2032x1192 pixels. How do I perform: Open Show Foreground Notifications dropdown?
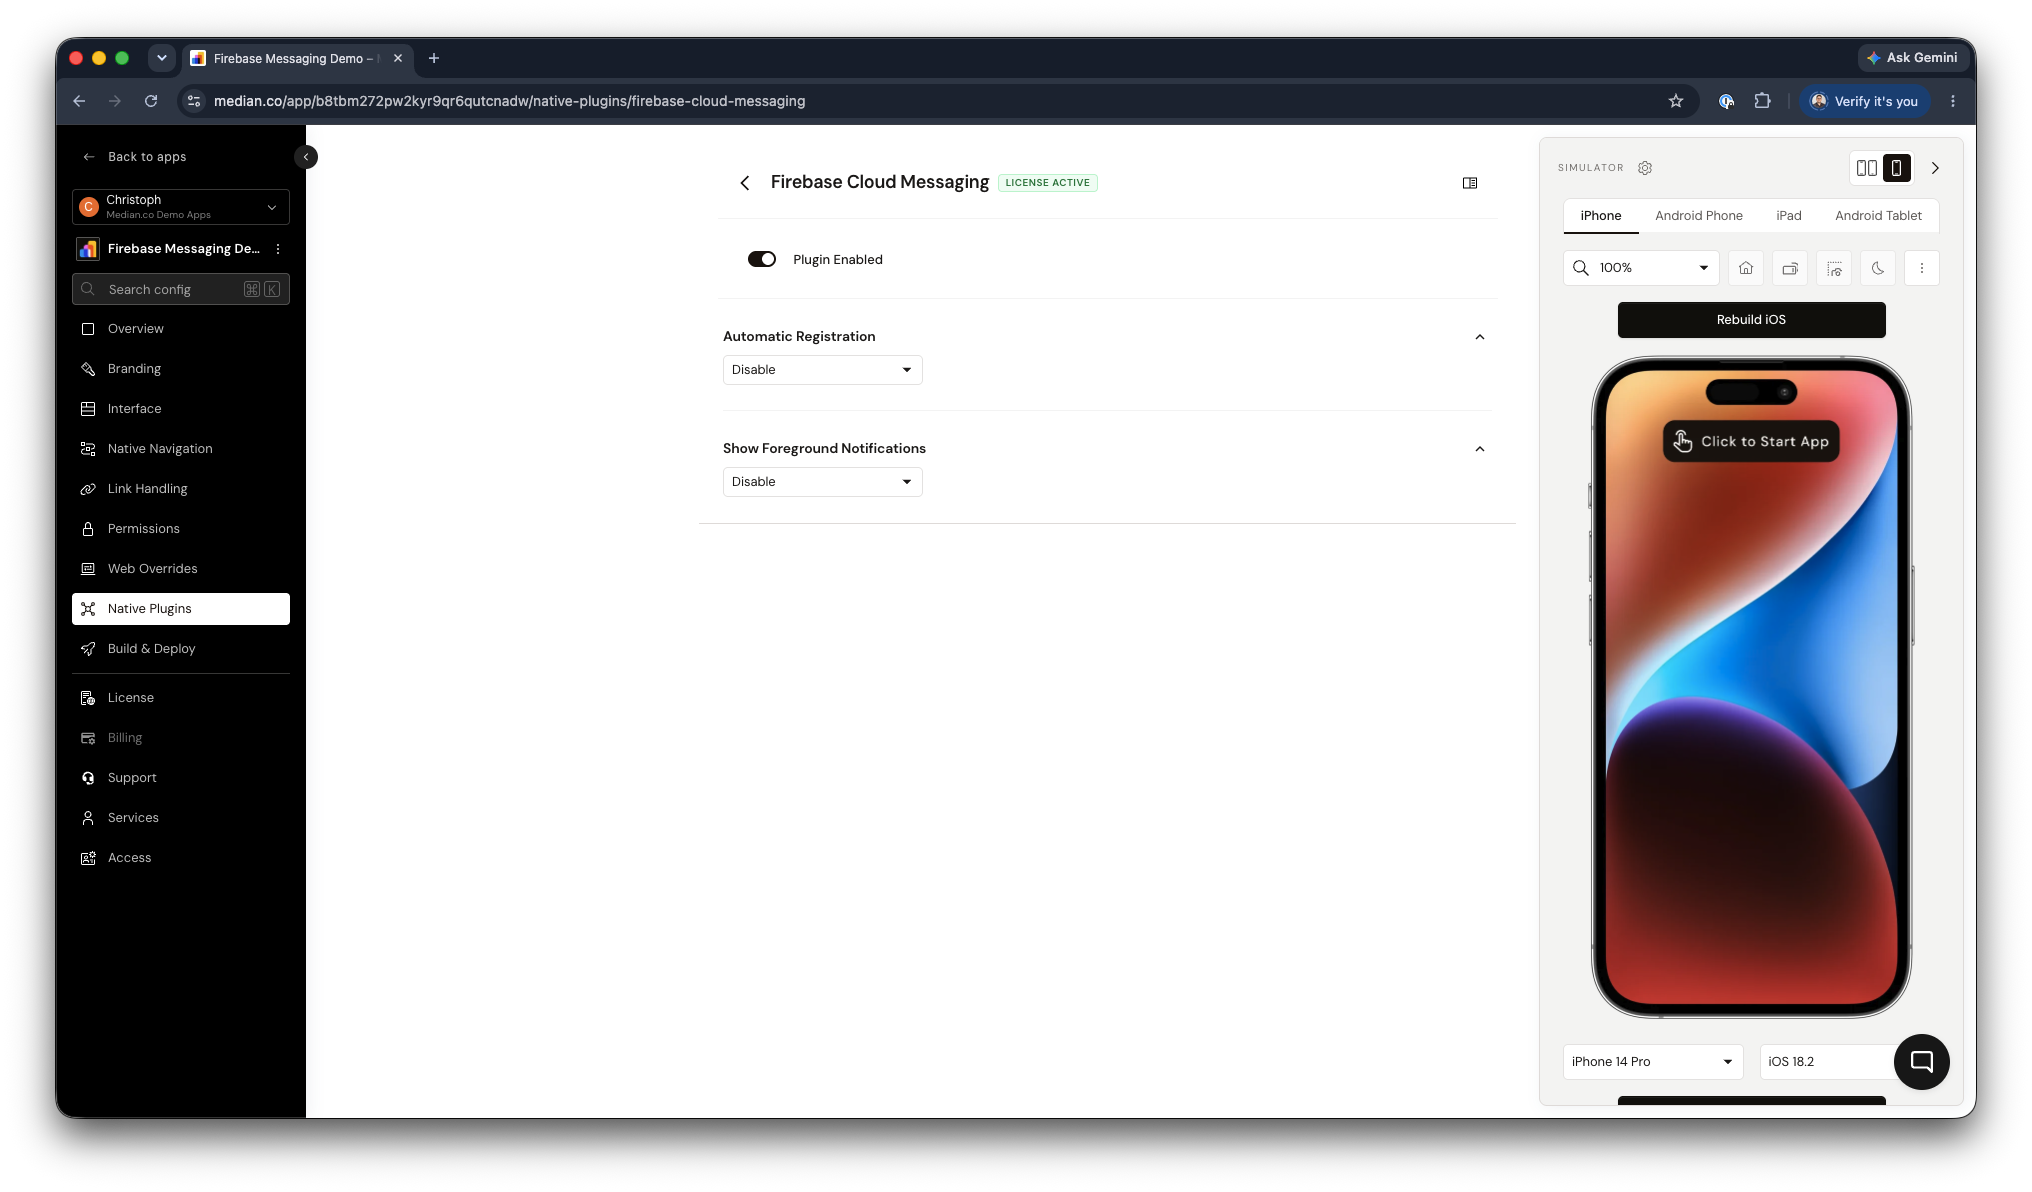click(822, 482)
